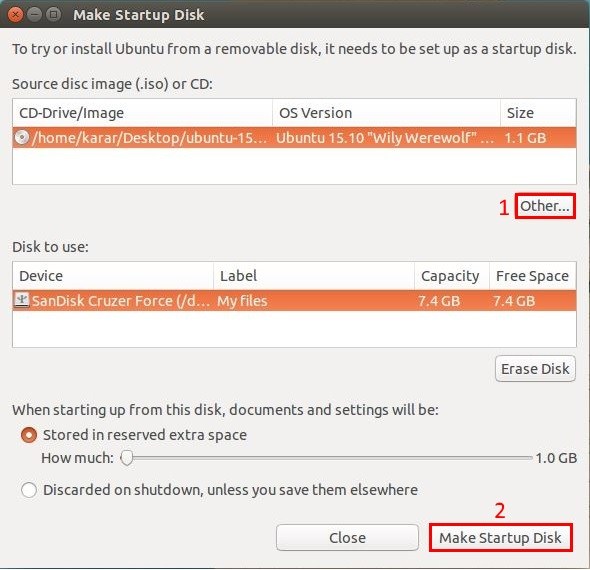The height and width of the screenshot is (570, 590).
Task: Click the Size column header
Action: point(538,113)
